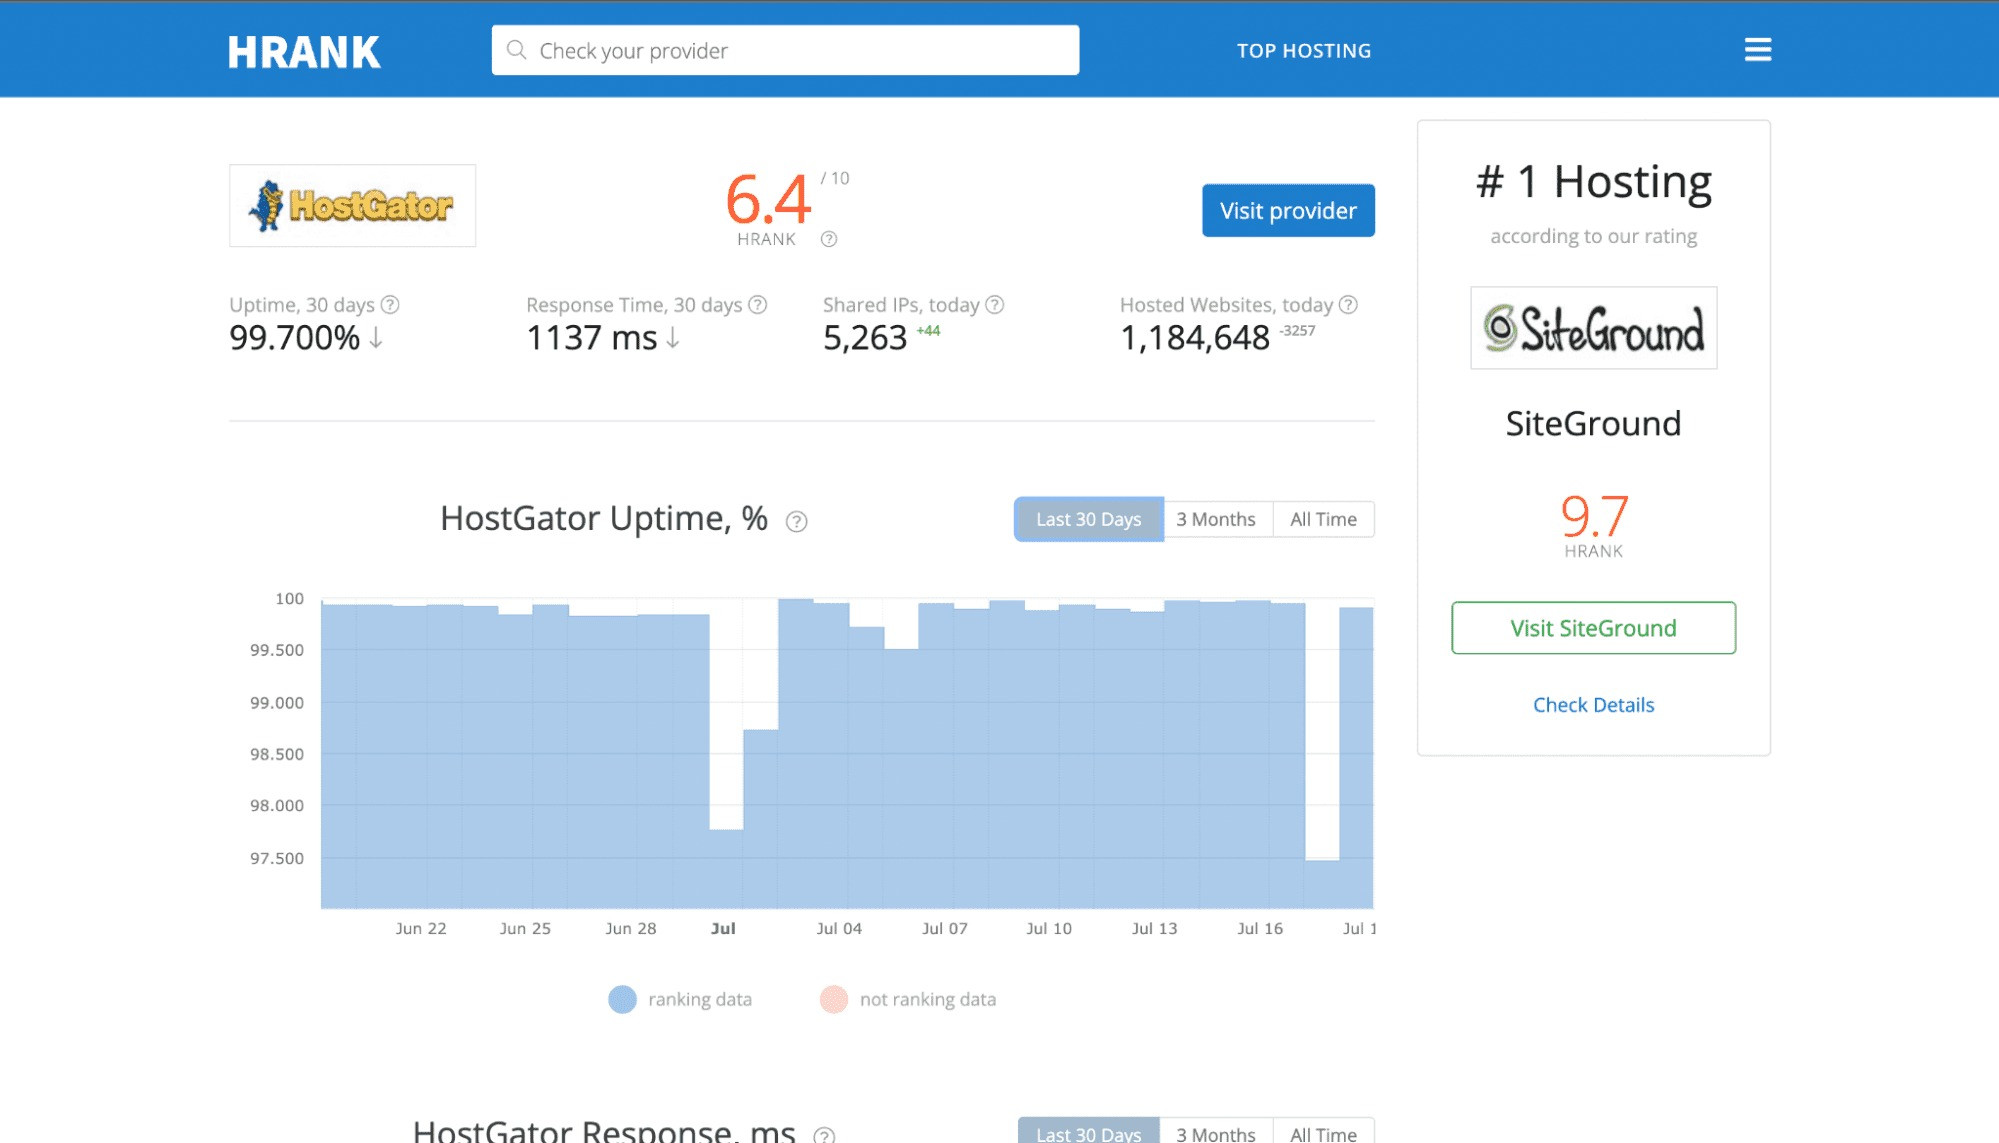Click the HRANK site logo

click(x=304, y=52)
